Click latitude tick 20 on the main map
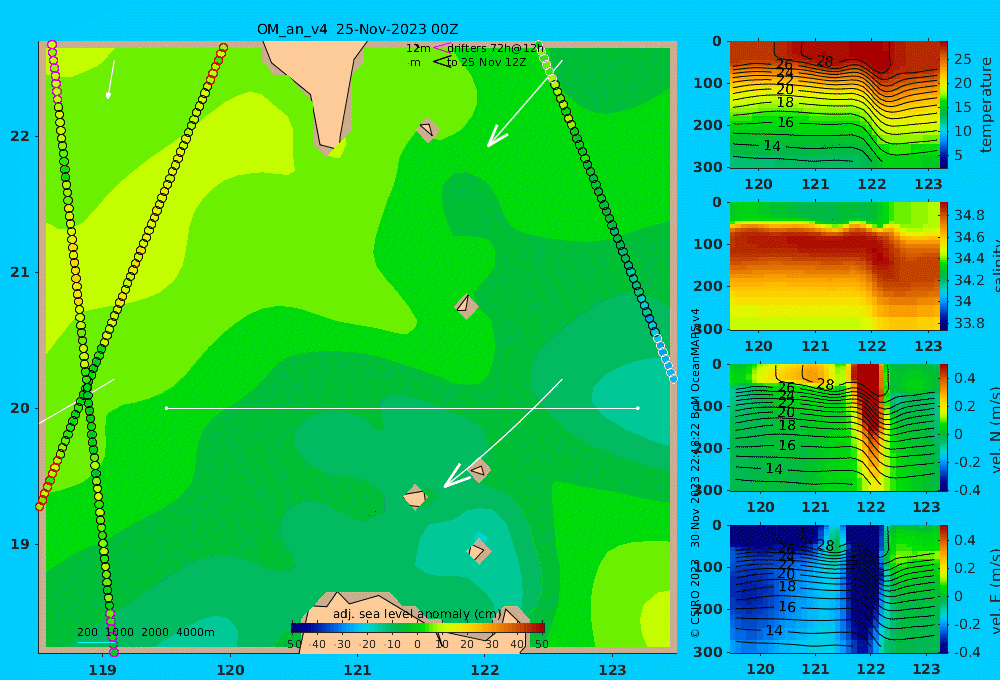Viewport: 1000px width, 680px height. 20,408
